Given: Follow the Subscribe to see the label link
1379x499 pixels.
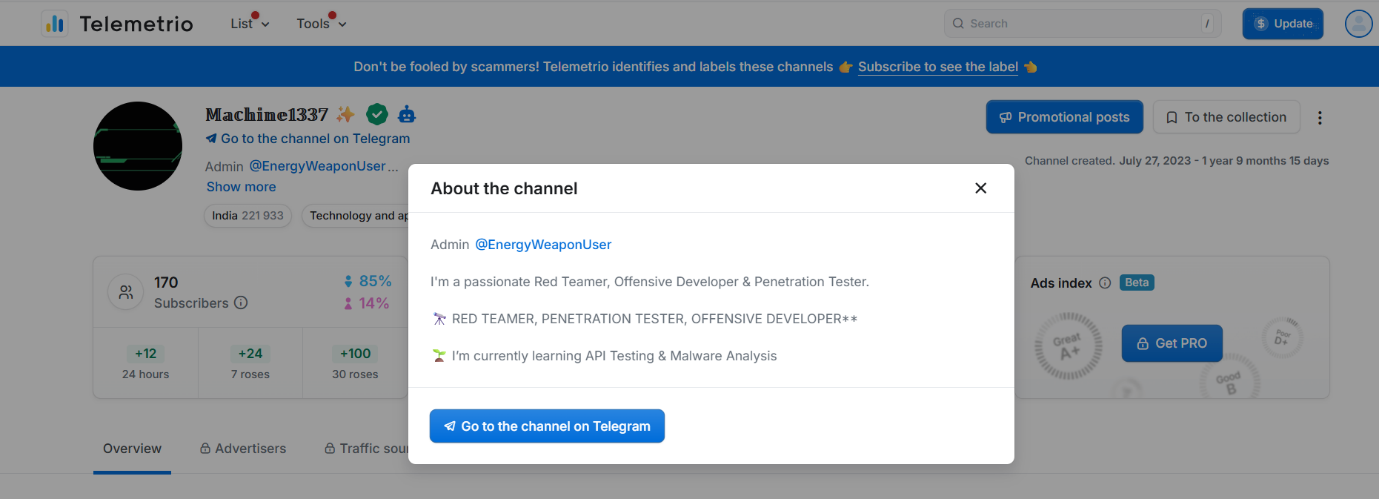Looking at the screenshot, I should [938, 67].
